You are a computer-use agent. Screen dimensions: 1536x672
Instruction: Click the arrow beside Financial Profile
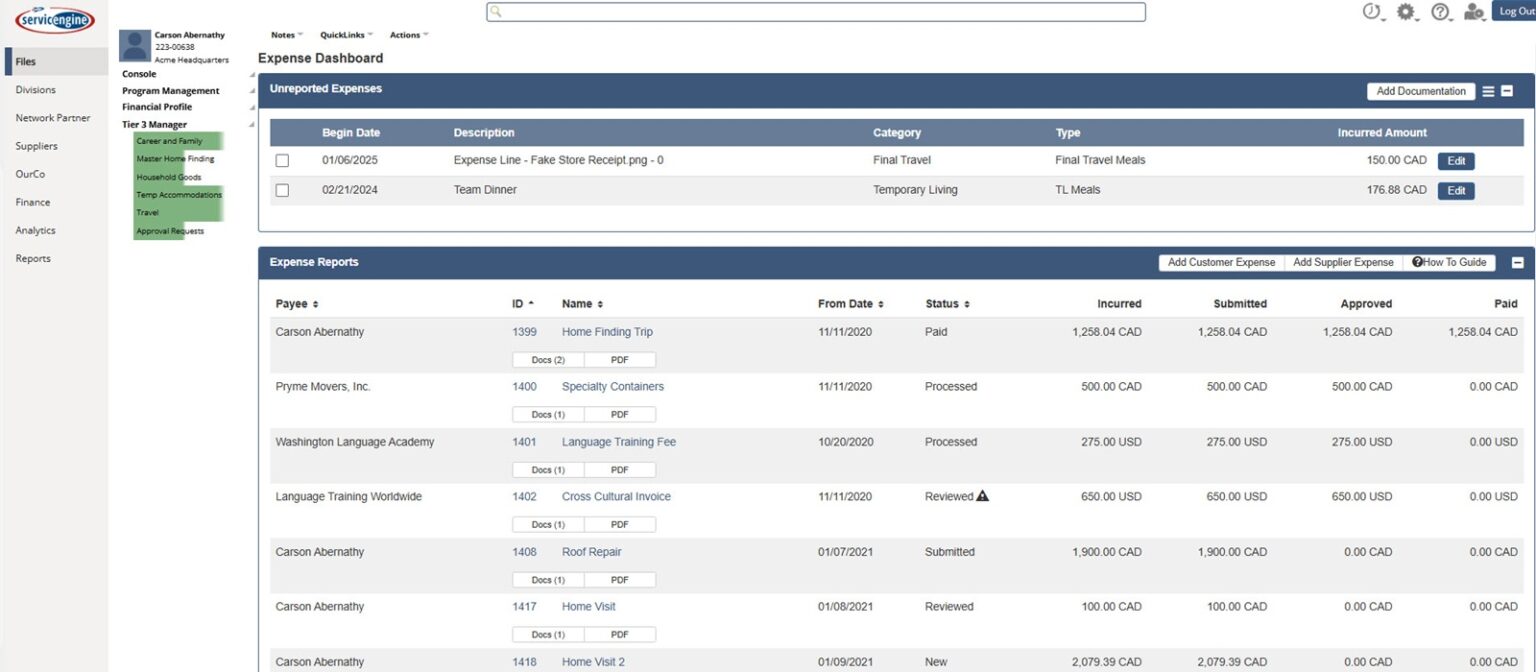click(252, 108)
